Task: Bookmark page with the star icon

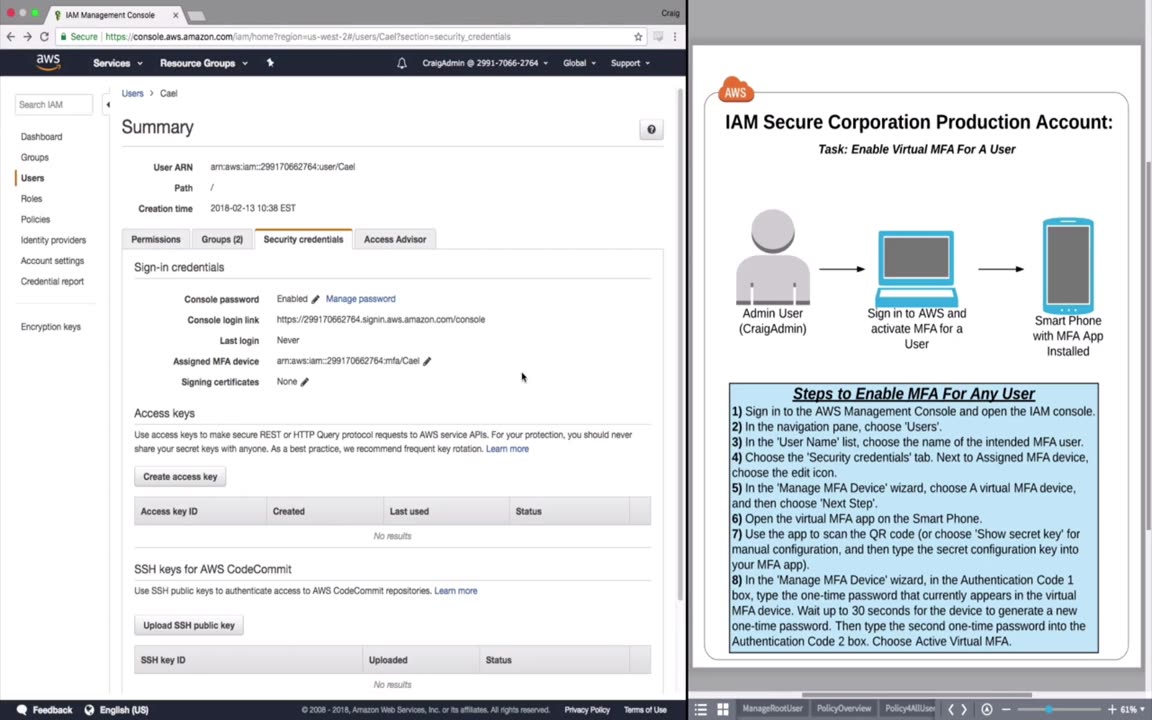Action: (x=638, y=36)
